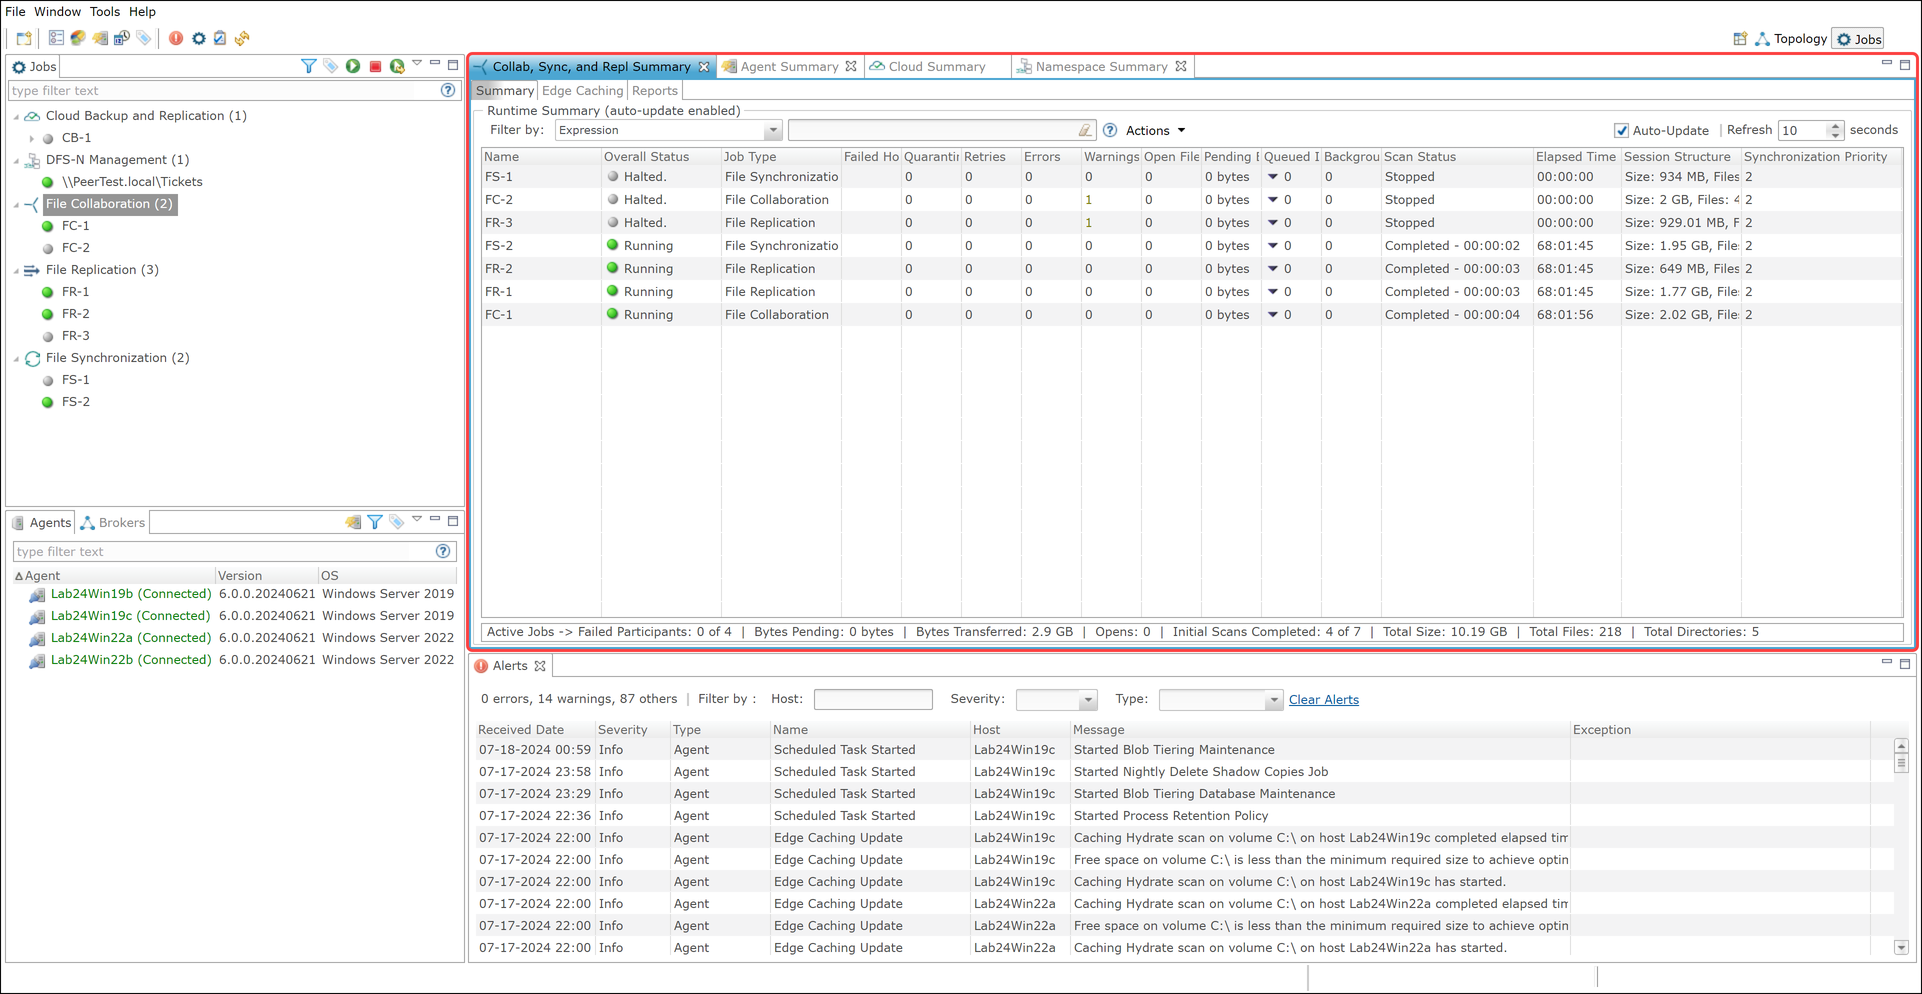Screen dimensions: 1922x994
Task: Click the agent lightning toolbar icon
Action: pos(100,38)
